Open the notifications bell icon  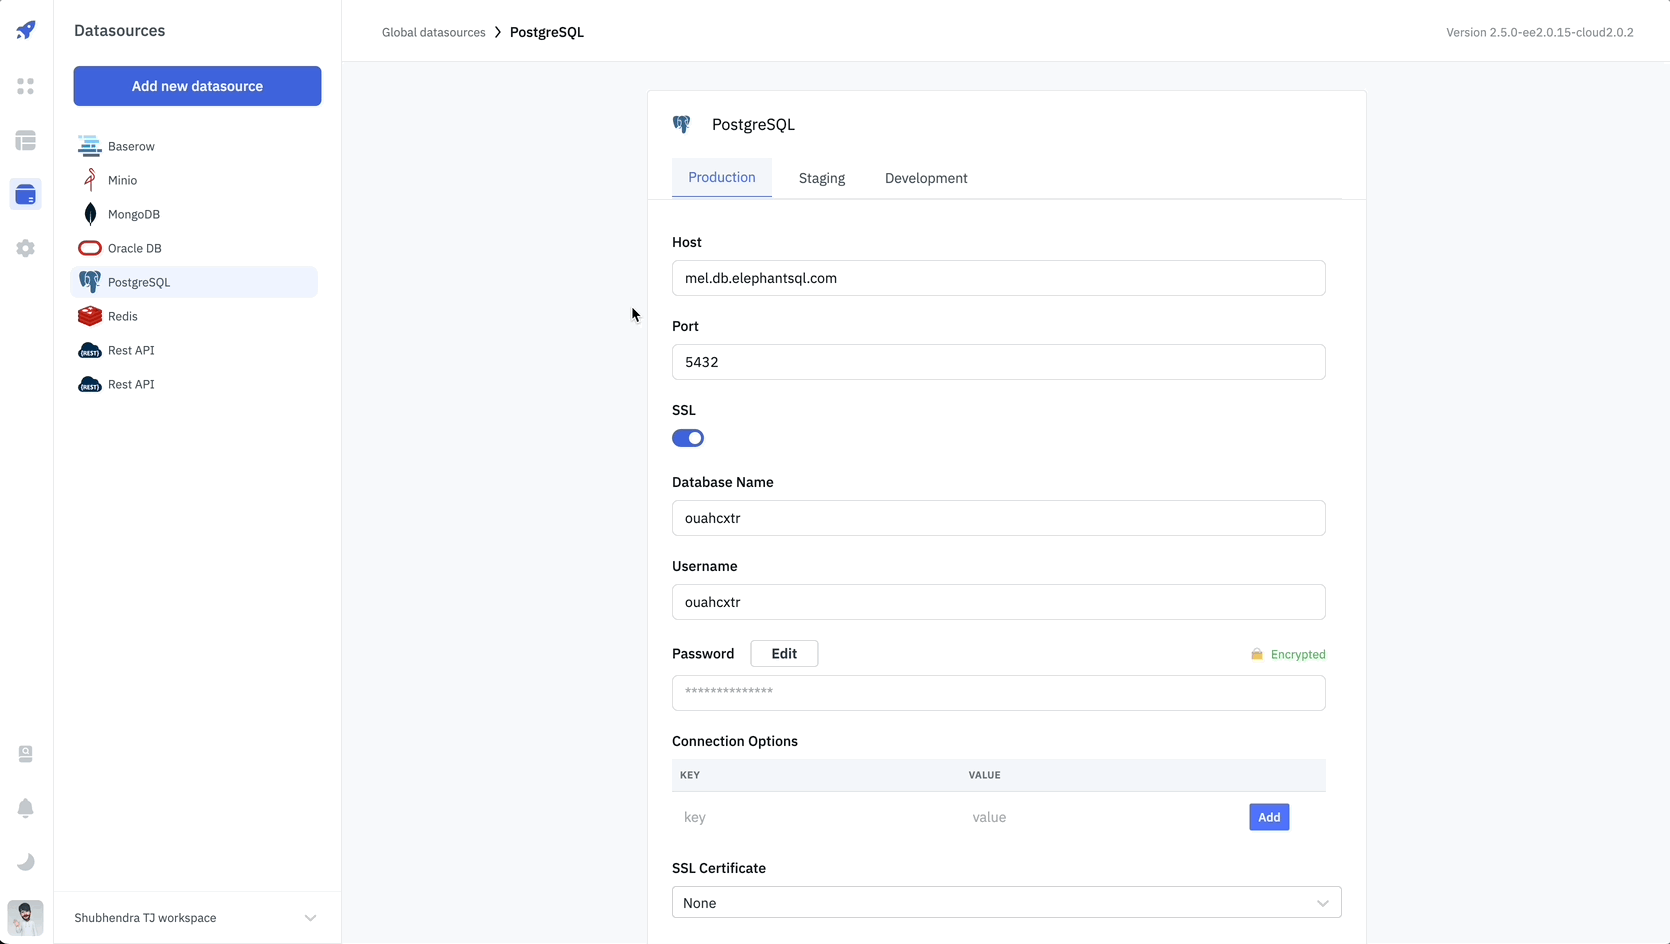(26, 808)
